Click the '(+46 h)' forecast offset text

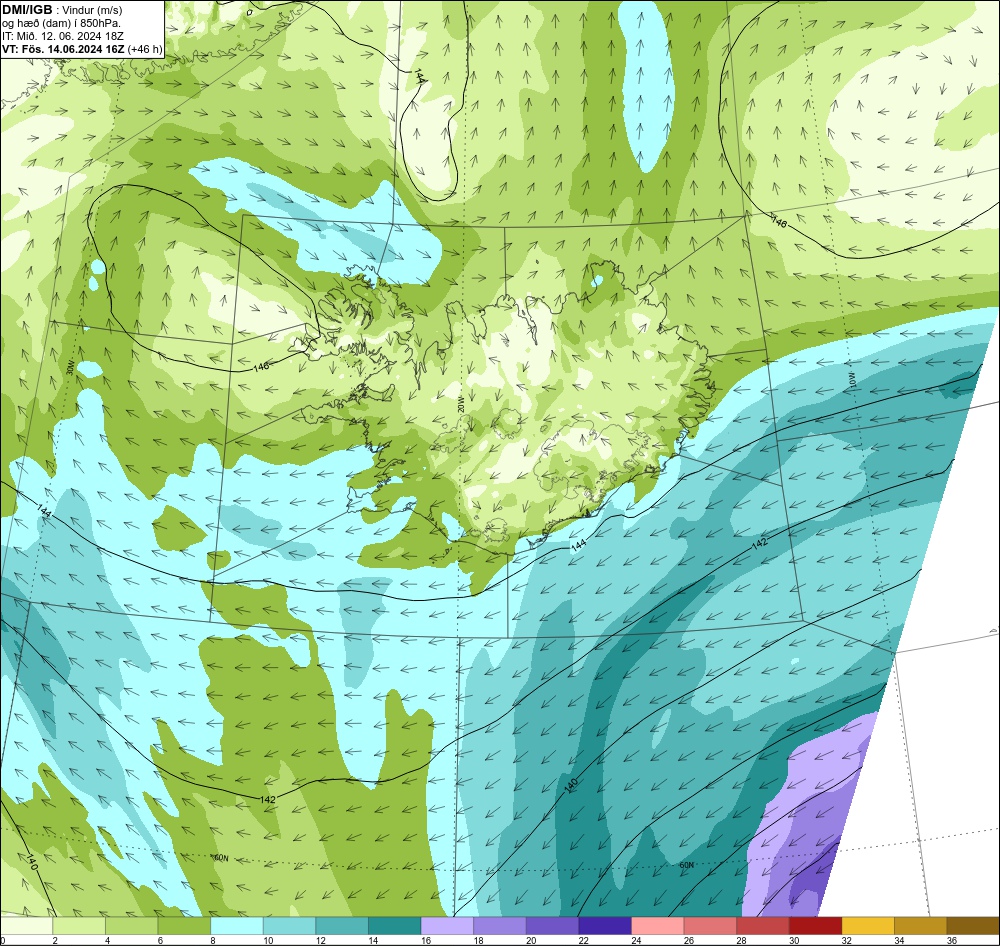coord(145,49)
